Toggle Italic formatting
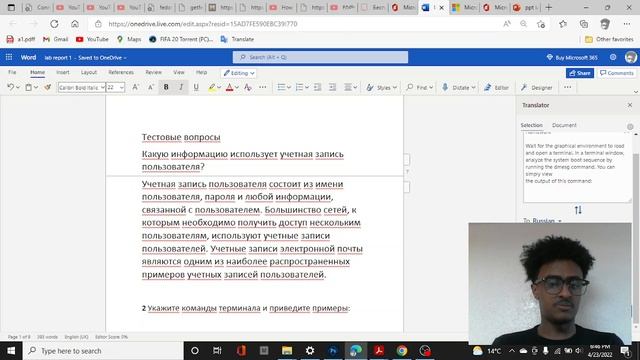The image size is (640, 360). [x=181, y=87]
